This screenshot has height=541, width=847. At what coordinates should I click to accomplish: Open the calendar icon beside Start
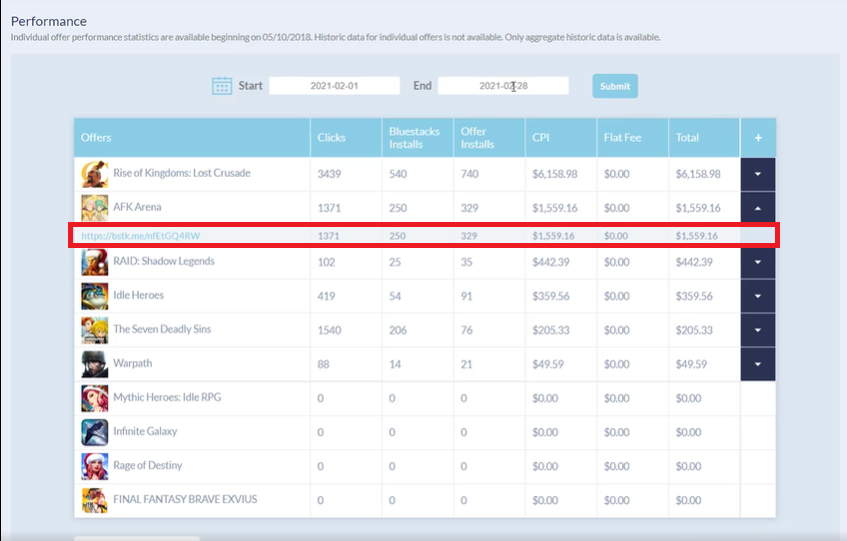221,86
